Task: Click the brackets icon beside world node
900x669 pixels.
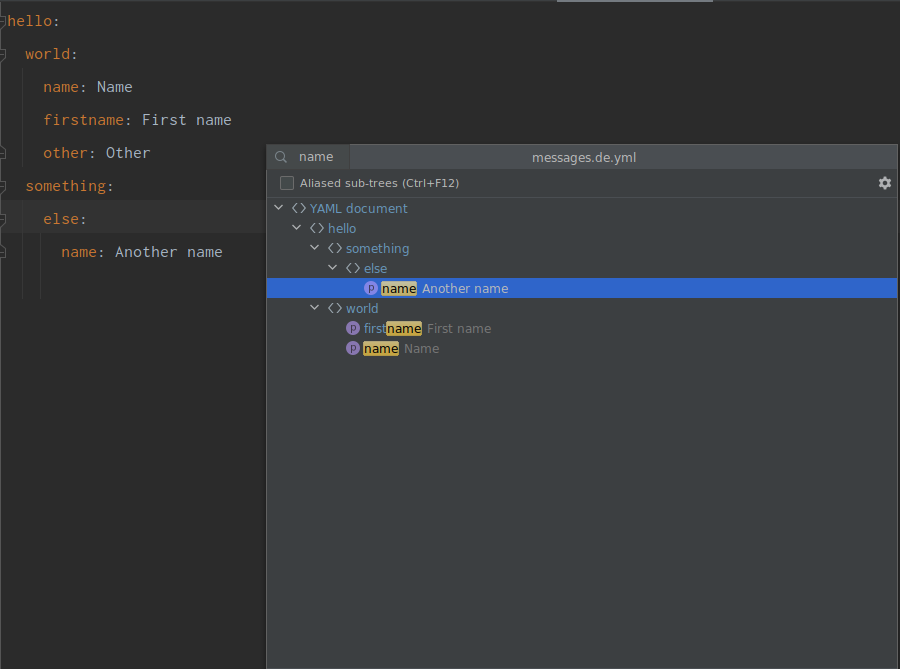Action: click(335, 309)
